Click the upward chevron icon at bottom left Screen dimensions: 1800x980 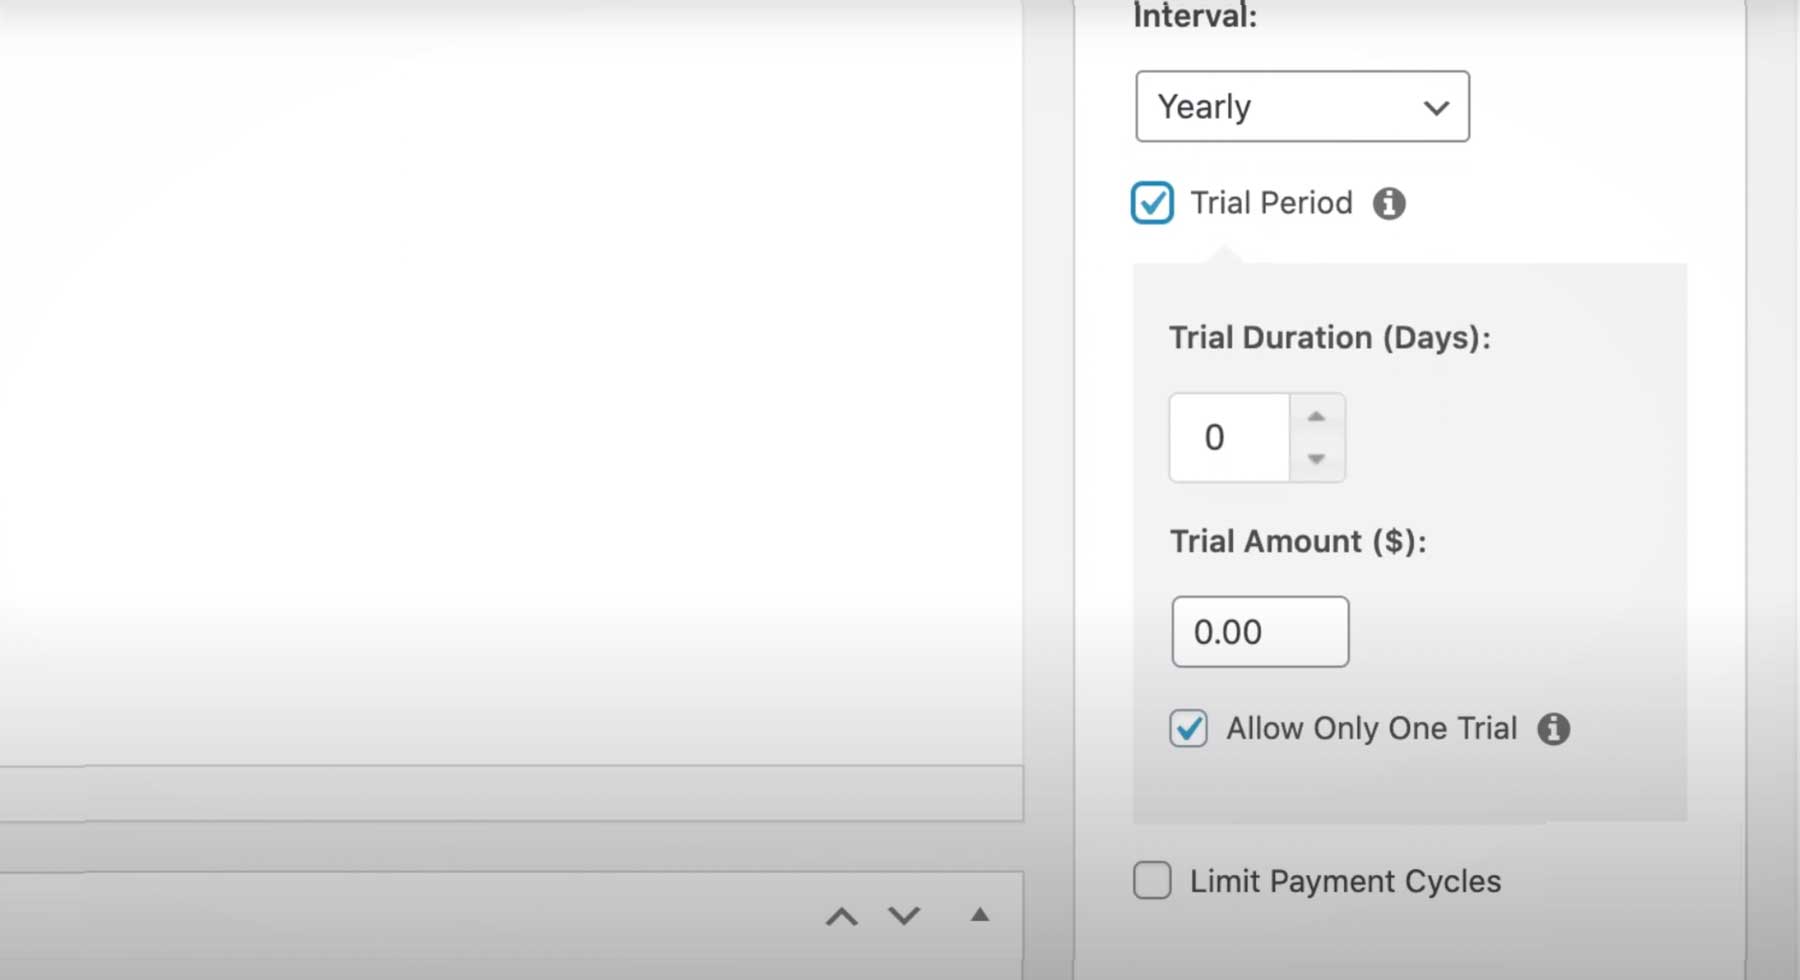tap(841, 915)
